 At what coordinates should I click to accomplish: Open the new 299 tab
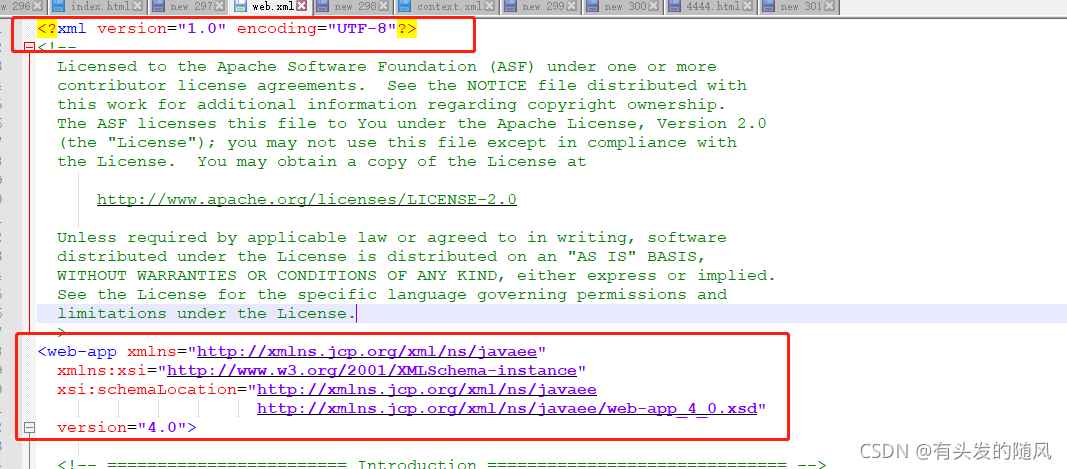542,7
